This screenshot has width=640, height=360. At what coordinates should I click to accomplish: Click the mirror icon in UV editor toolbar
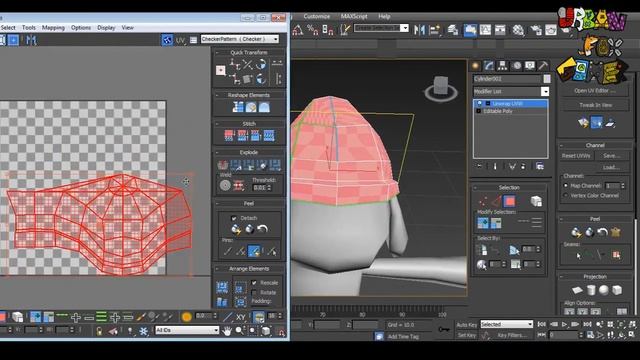pos(31,40)
